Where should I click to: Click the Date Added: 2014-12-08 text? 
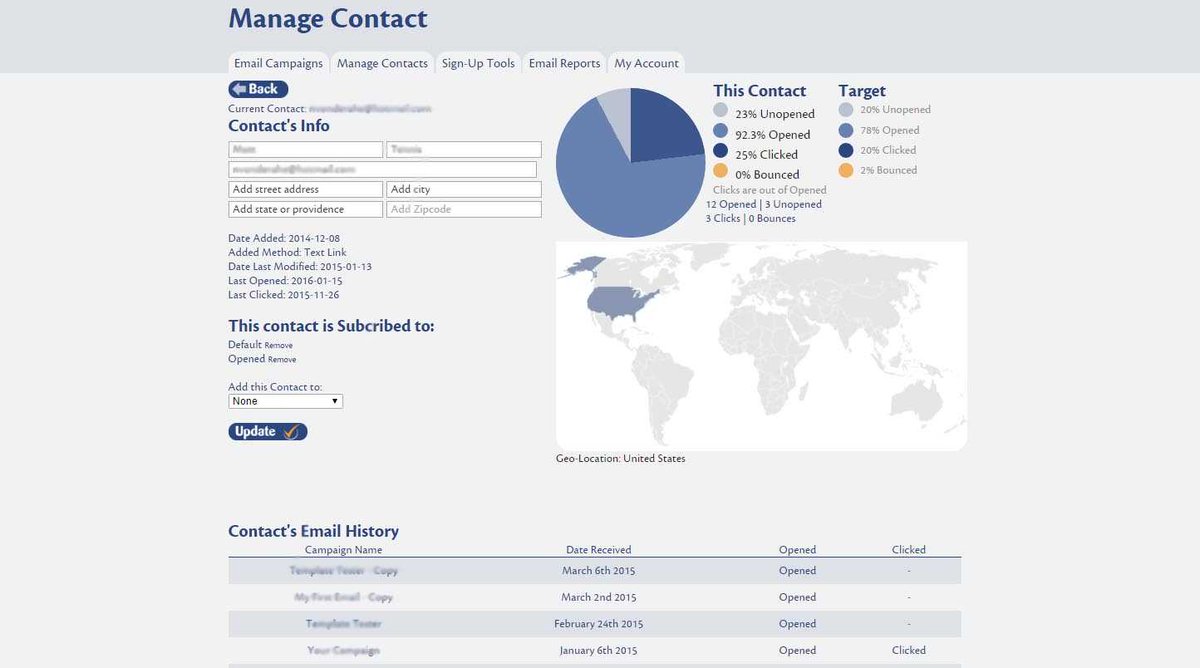pyautogui.click(x=284, y=239)
